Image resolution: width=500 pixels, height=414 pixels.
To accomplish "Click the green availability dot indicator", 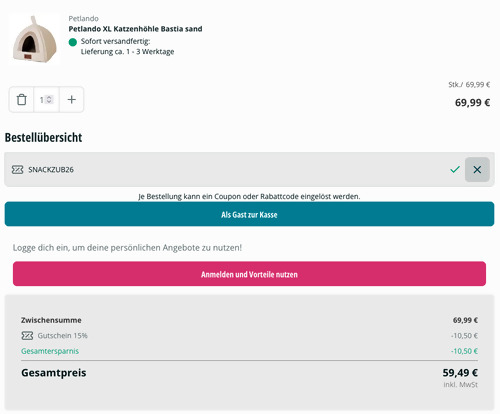I will pos(73,42).
